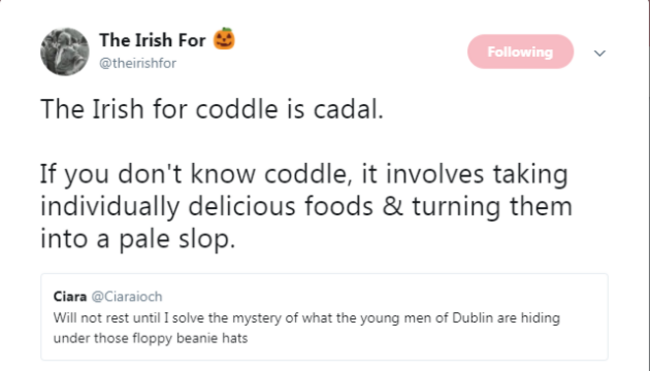
Task: Open The Irish For profile avatar
Action: pos(65,52)
